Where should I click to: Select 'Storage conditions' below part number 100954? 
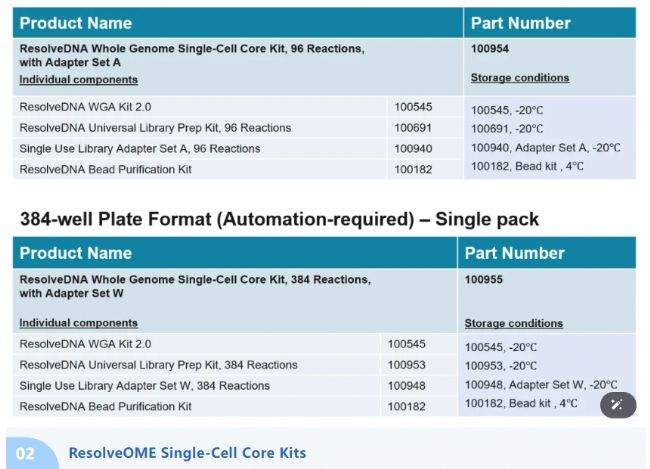[x=520, y=78]
